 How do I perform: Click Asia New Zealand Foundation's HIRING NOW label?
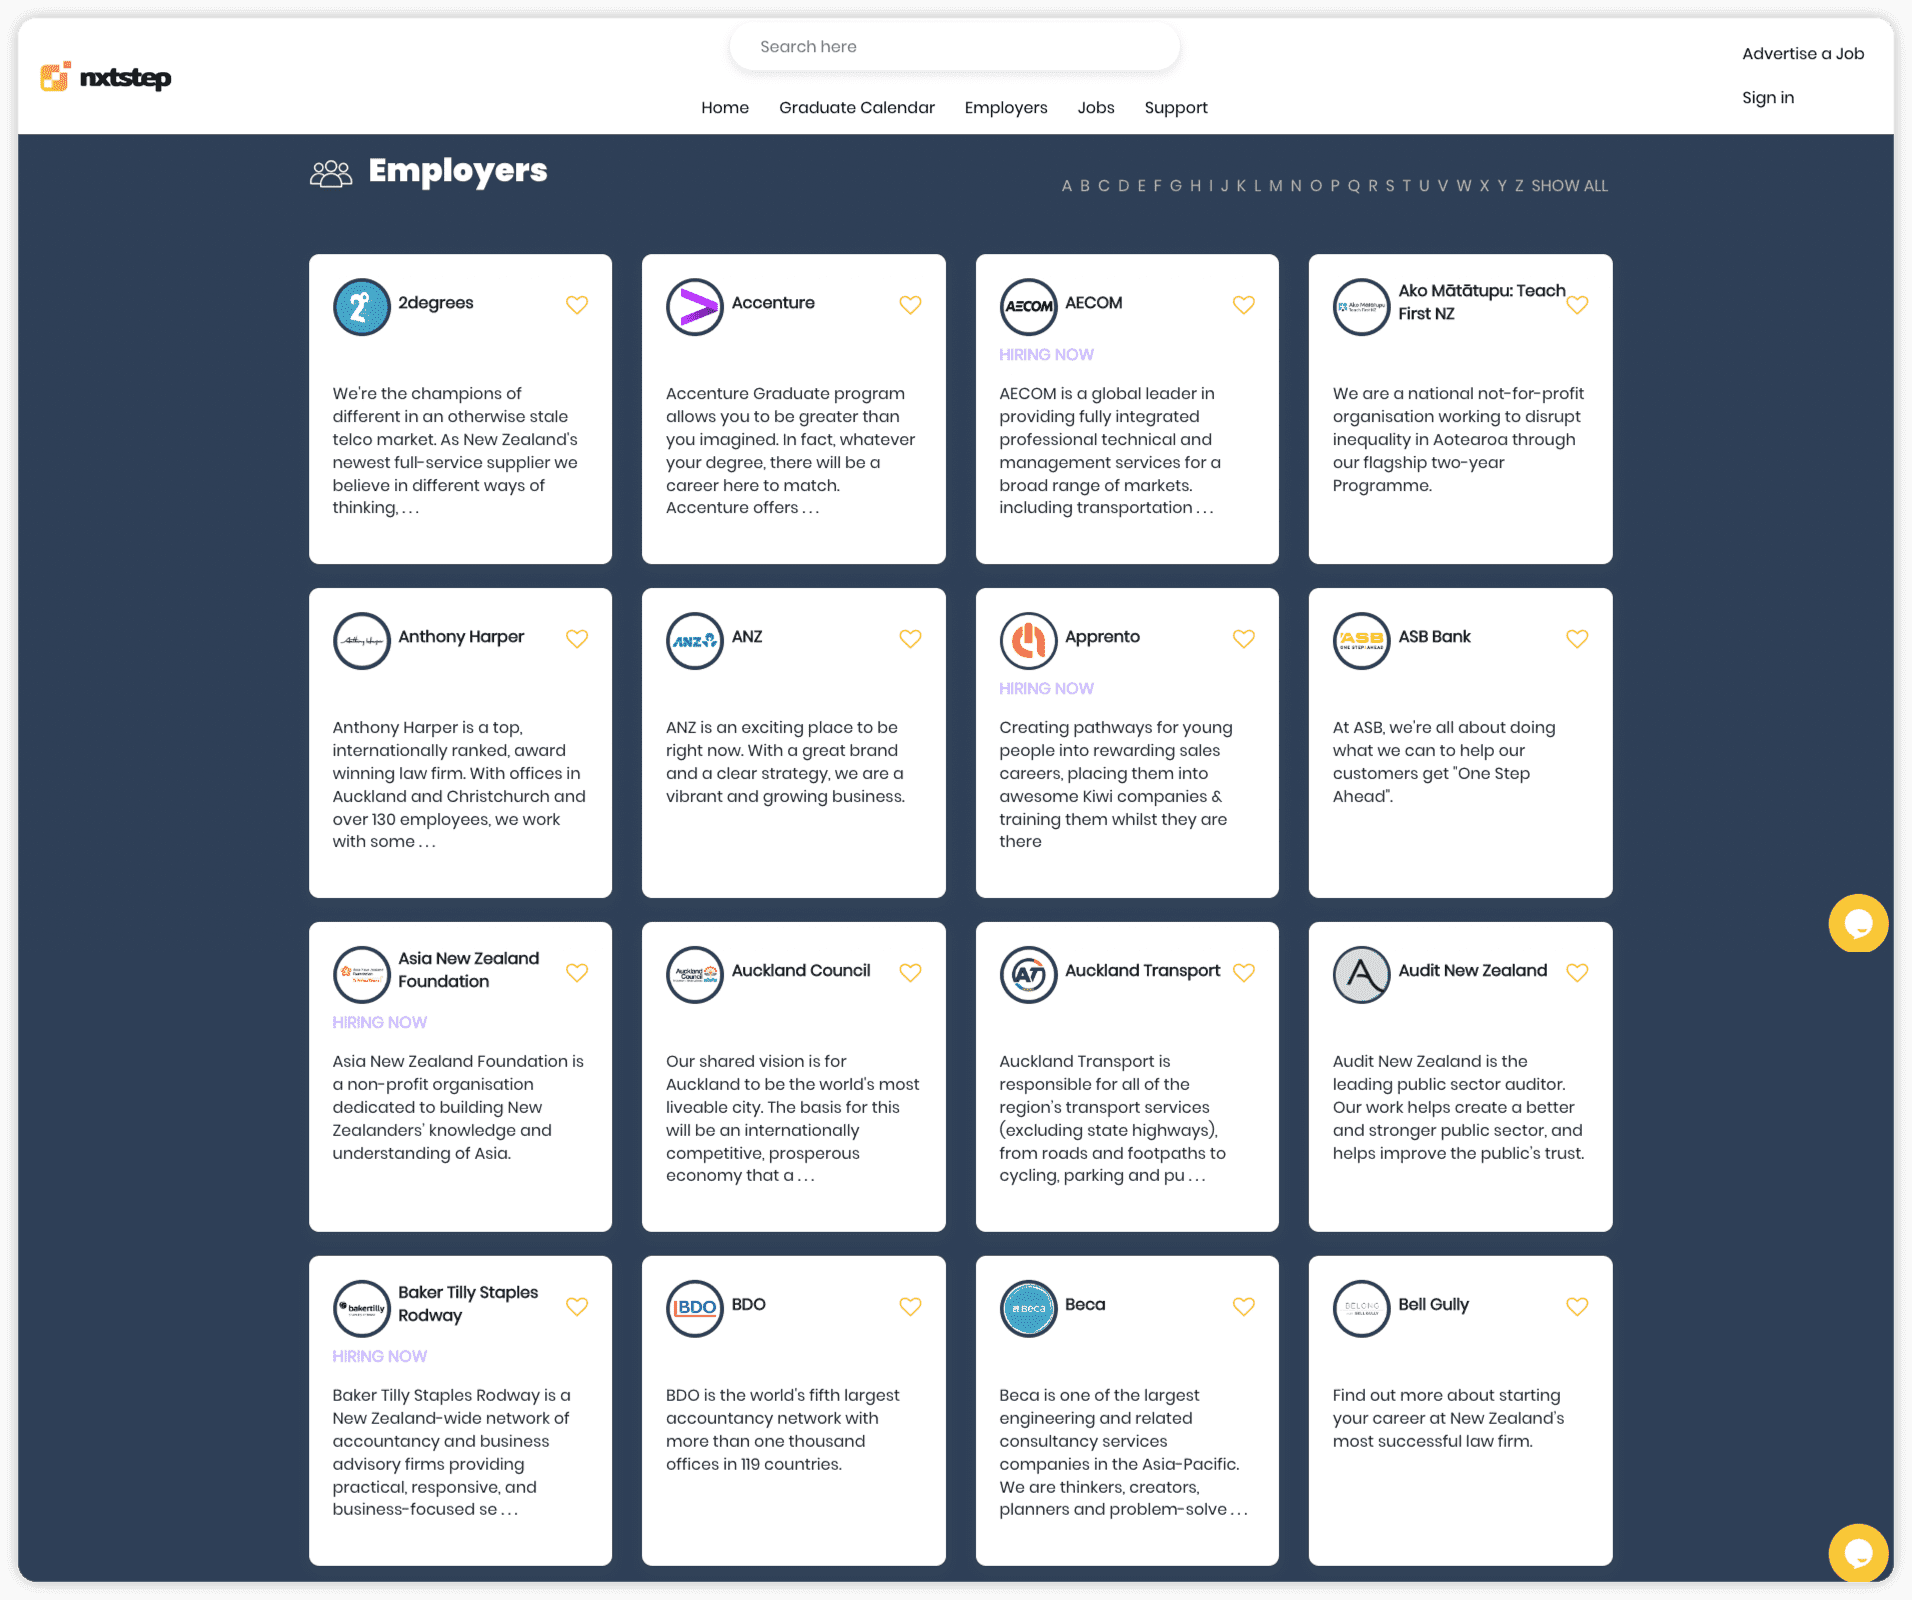tap(380, 1023)
